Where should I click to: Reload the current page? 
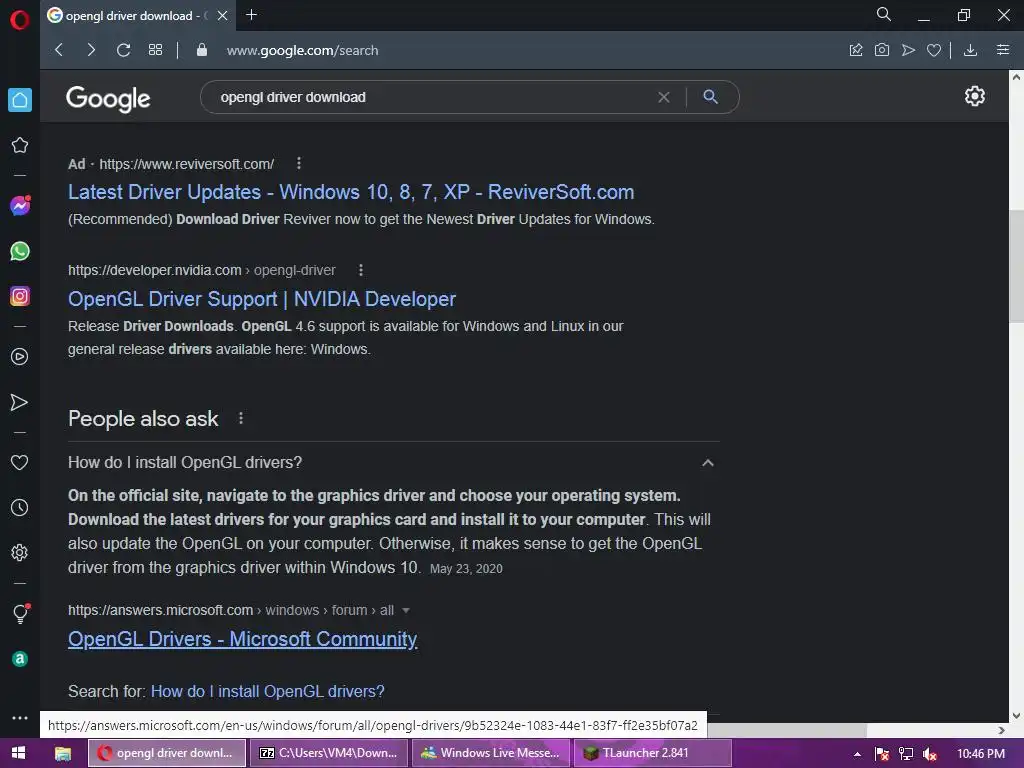[123, 50]
